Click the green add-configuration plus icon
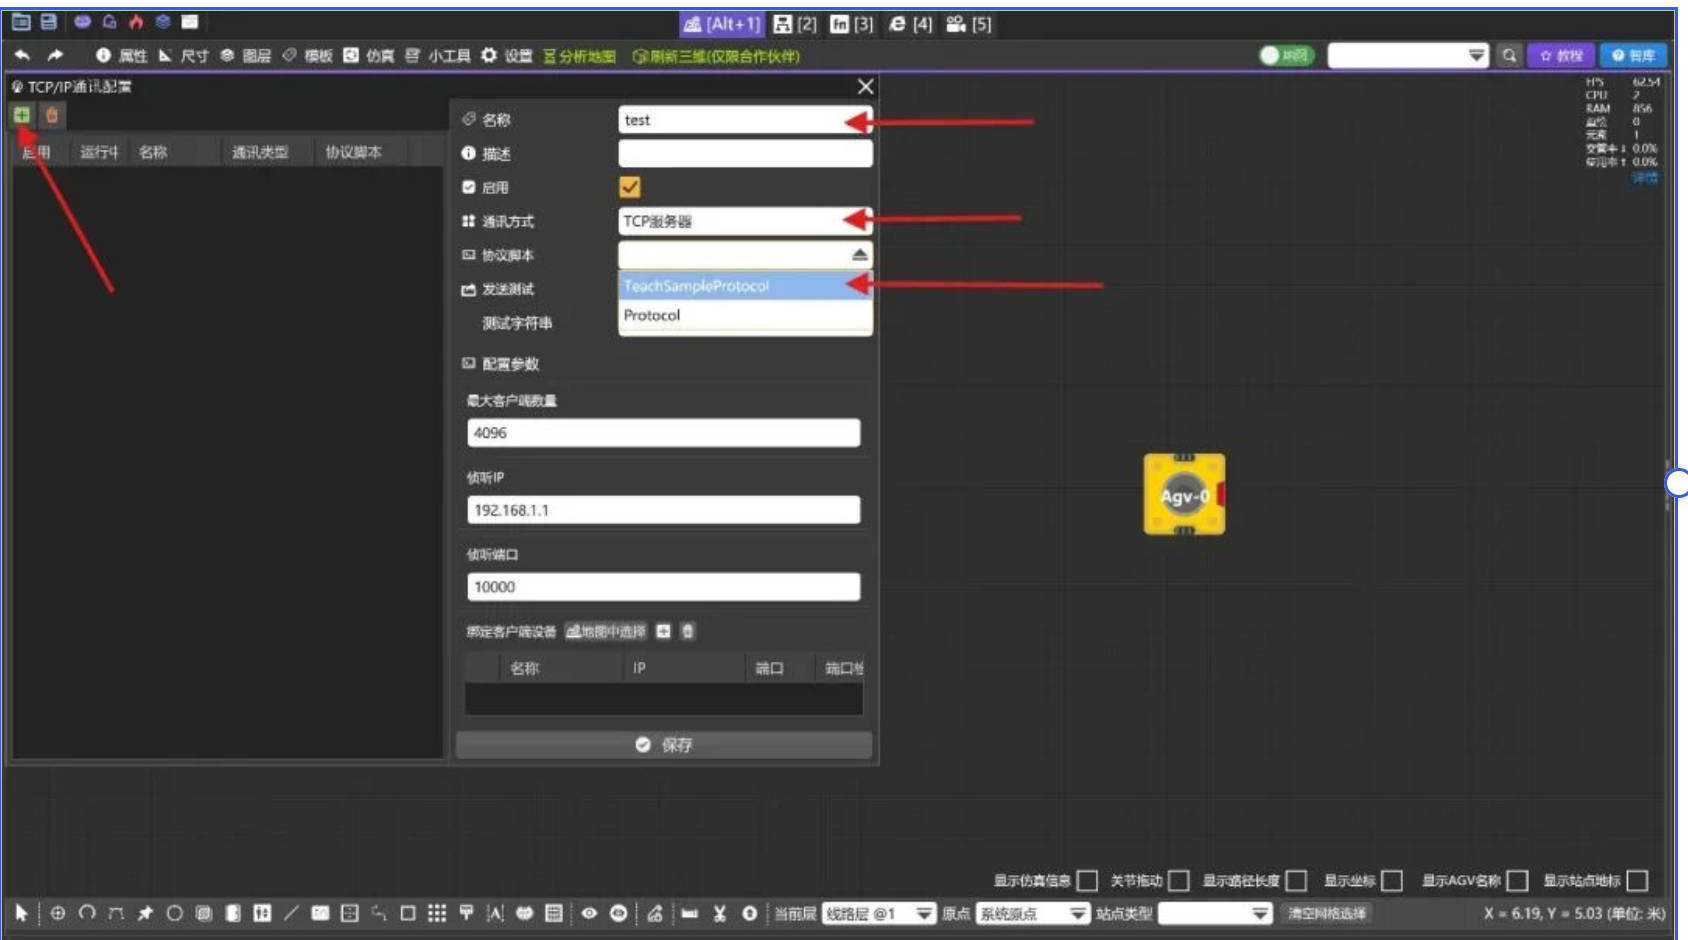This screenshot has height=940, width=1688. tap(21, 115)
